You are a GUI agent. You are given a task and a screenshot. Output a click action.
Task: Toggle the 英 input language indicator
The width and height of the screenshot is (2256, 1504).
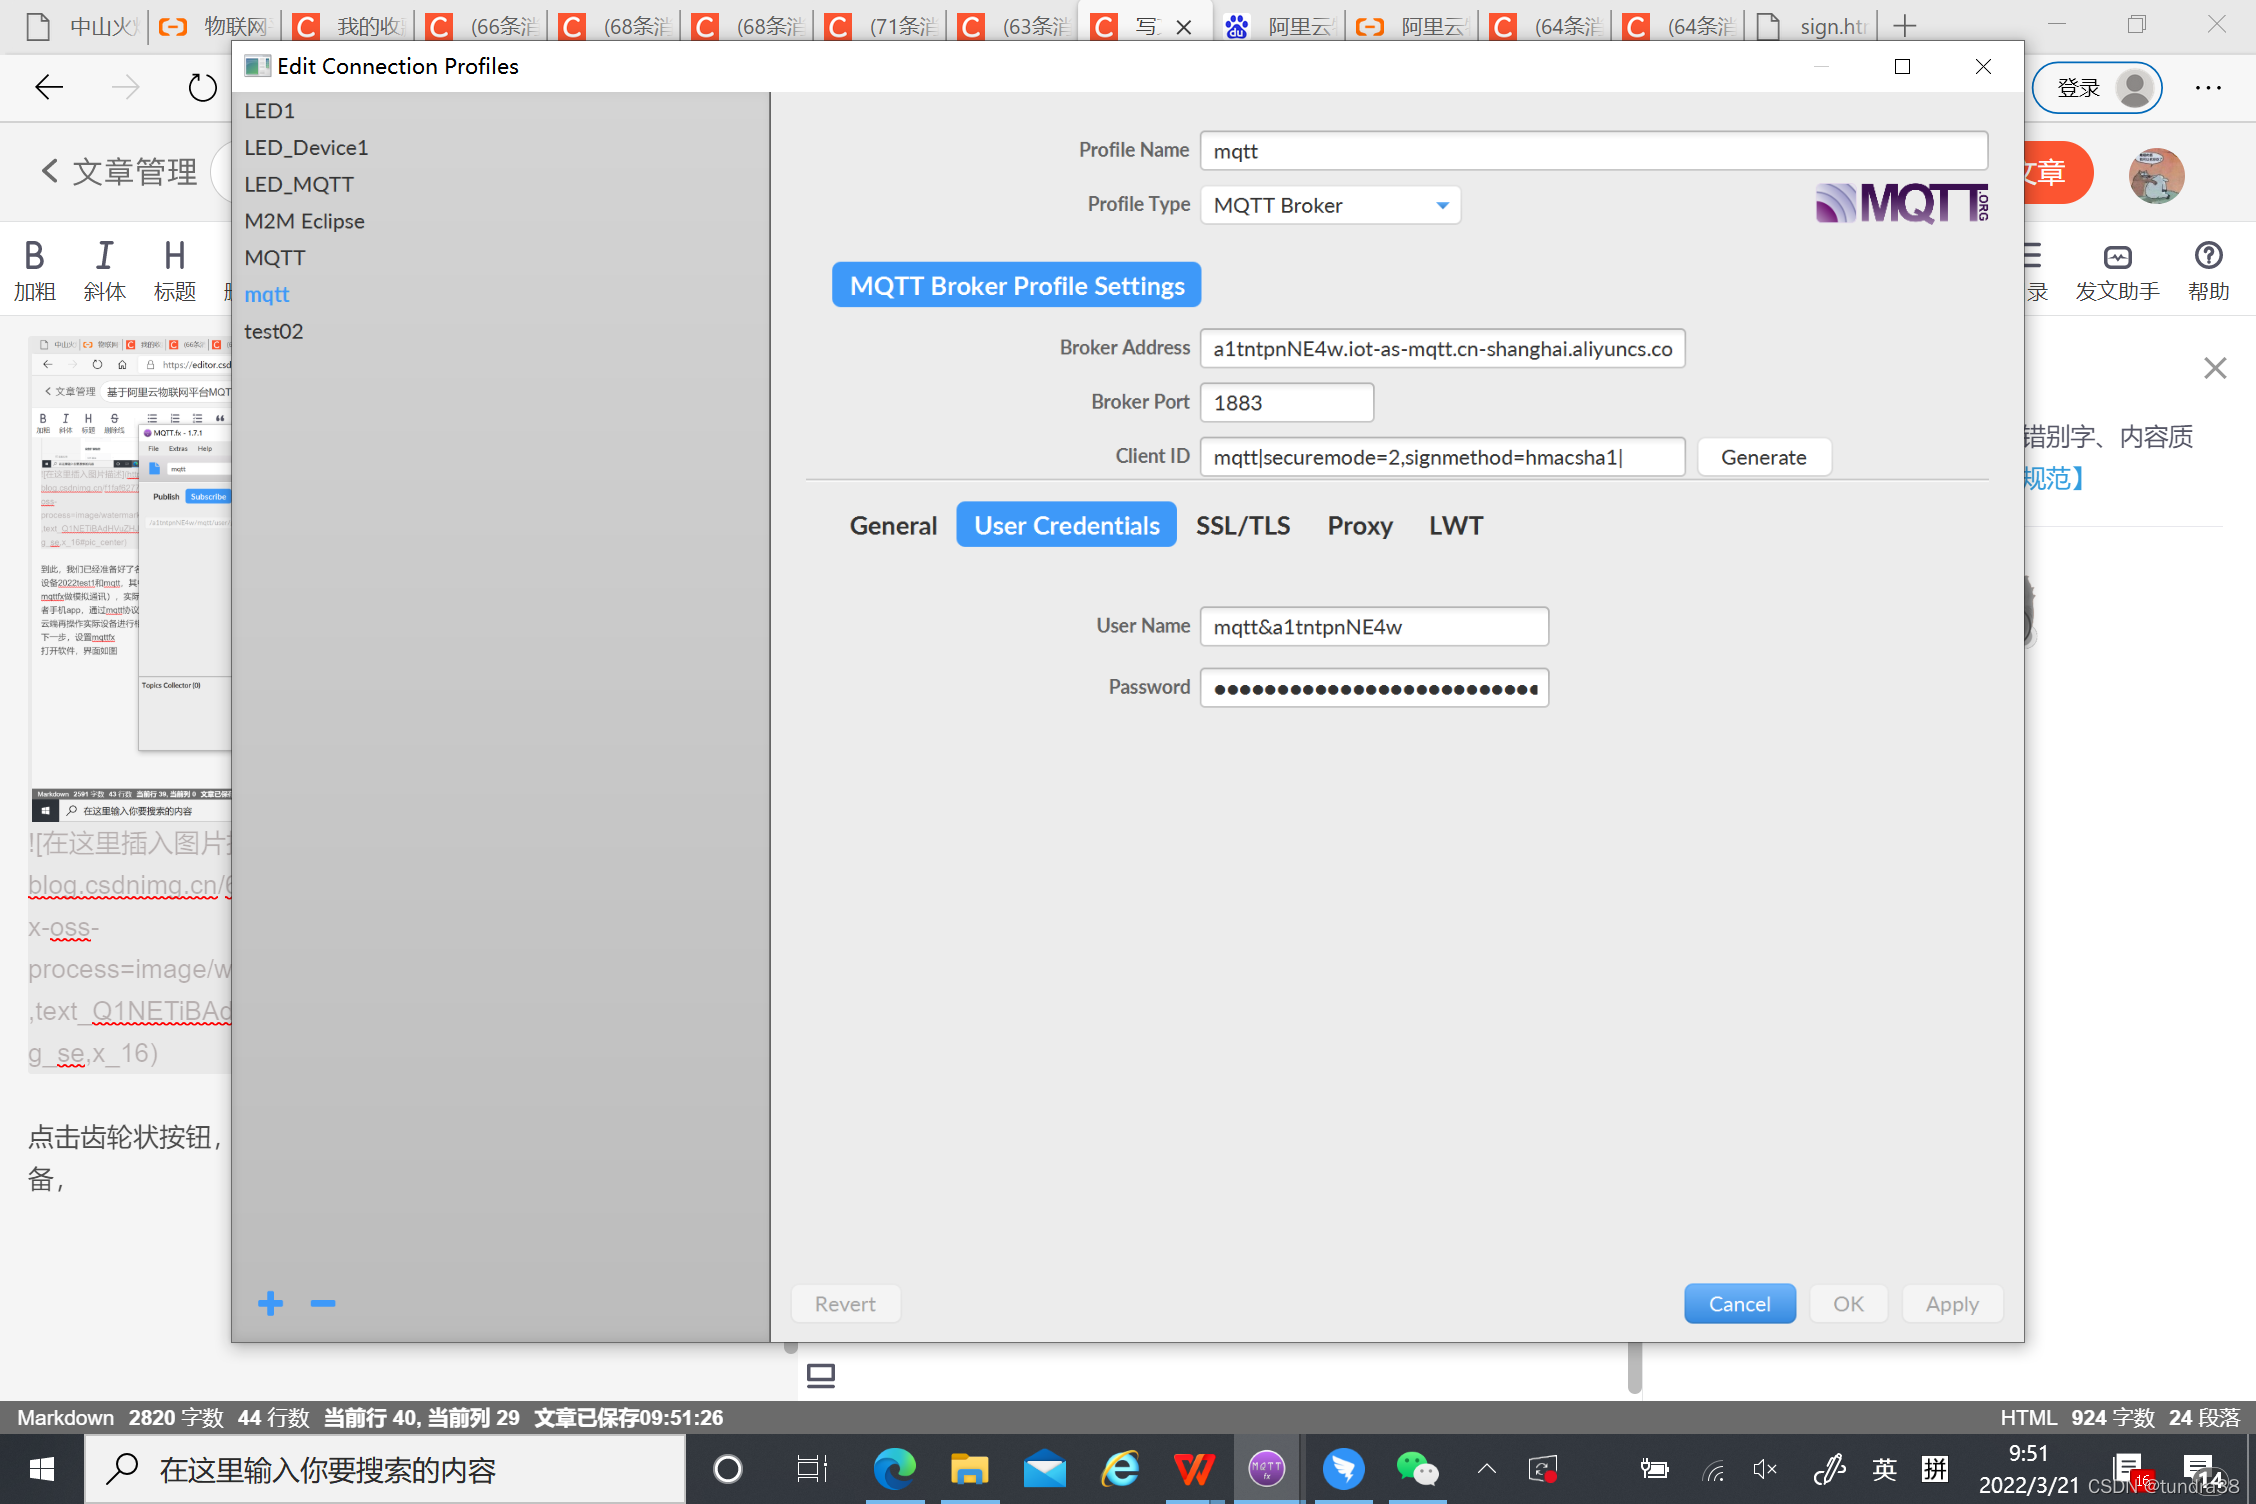(1884, 1468)
